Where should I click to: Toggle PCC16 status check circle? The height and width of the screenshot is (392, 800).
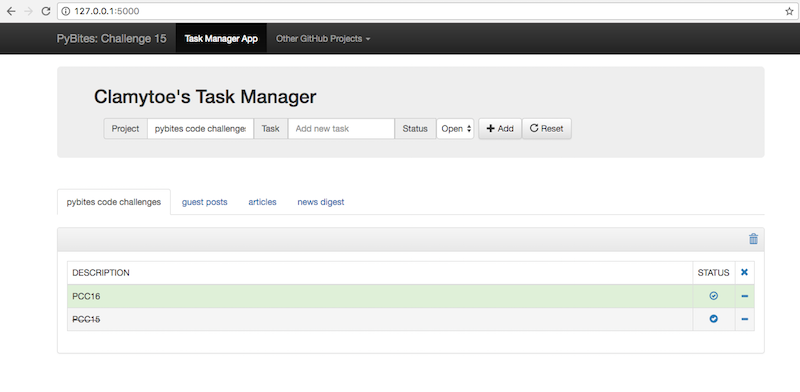pyautogui.click(x=714, y=296)
